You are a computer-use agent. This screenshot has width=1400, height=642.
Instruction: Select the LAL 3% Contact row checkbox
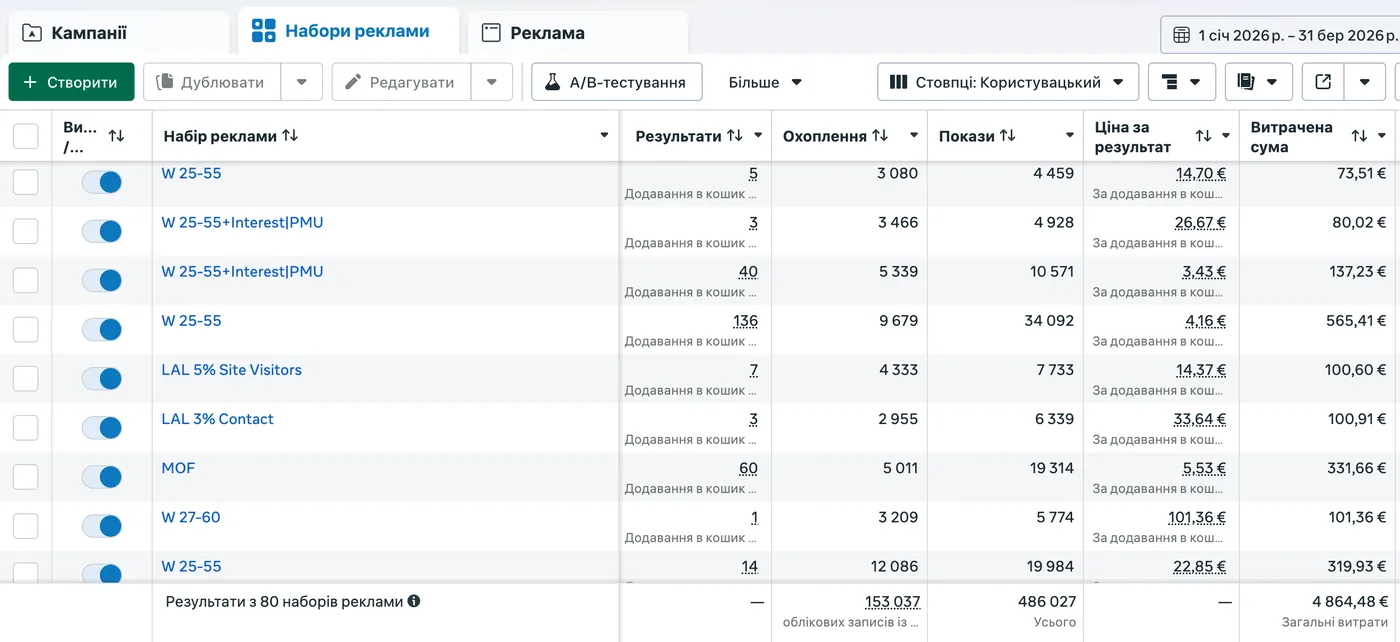[x=25, y=428]
